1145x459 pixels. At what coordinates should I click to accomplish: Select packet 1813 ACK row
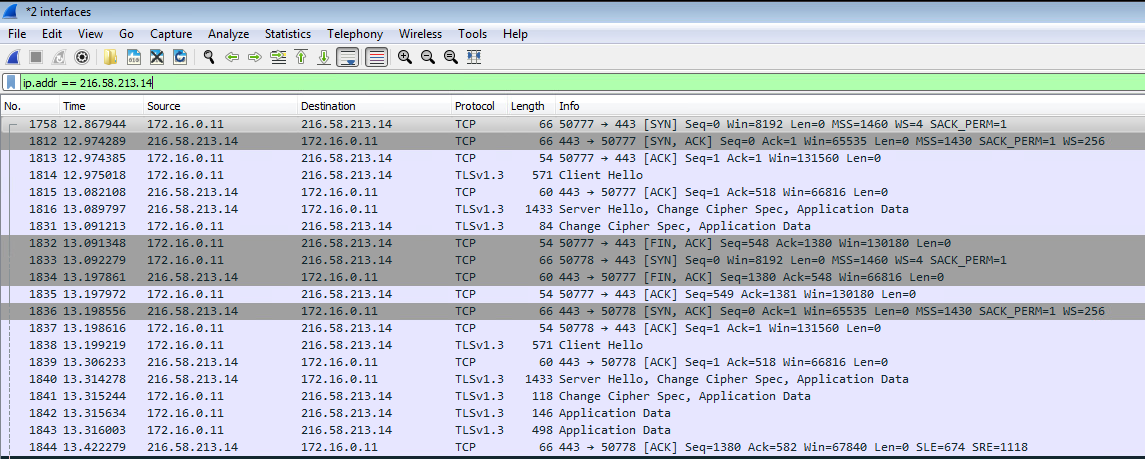(x=572, y=158)
